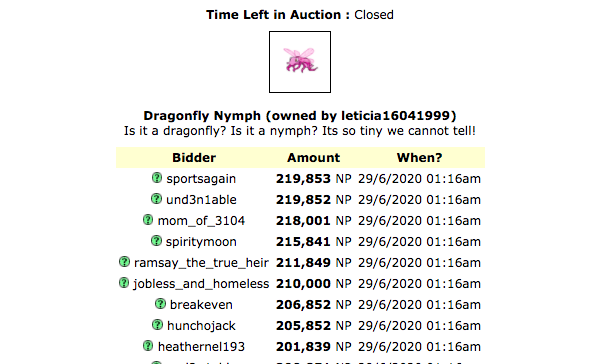The height and width of the screenshot is (364, 602).
Task: Click the green question icon beside heathernel193
Action: coord(148,346)
